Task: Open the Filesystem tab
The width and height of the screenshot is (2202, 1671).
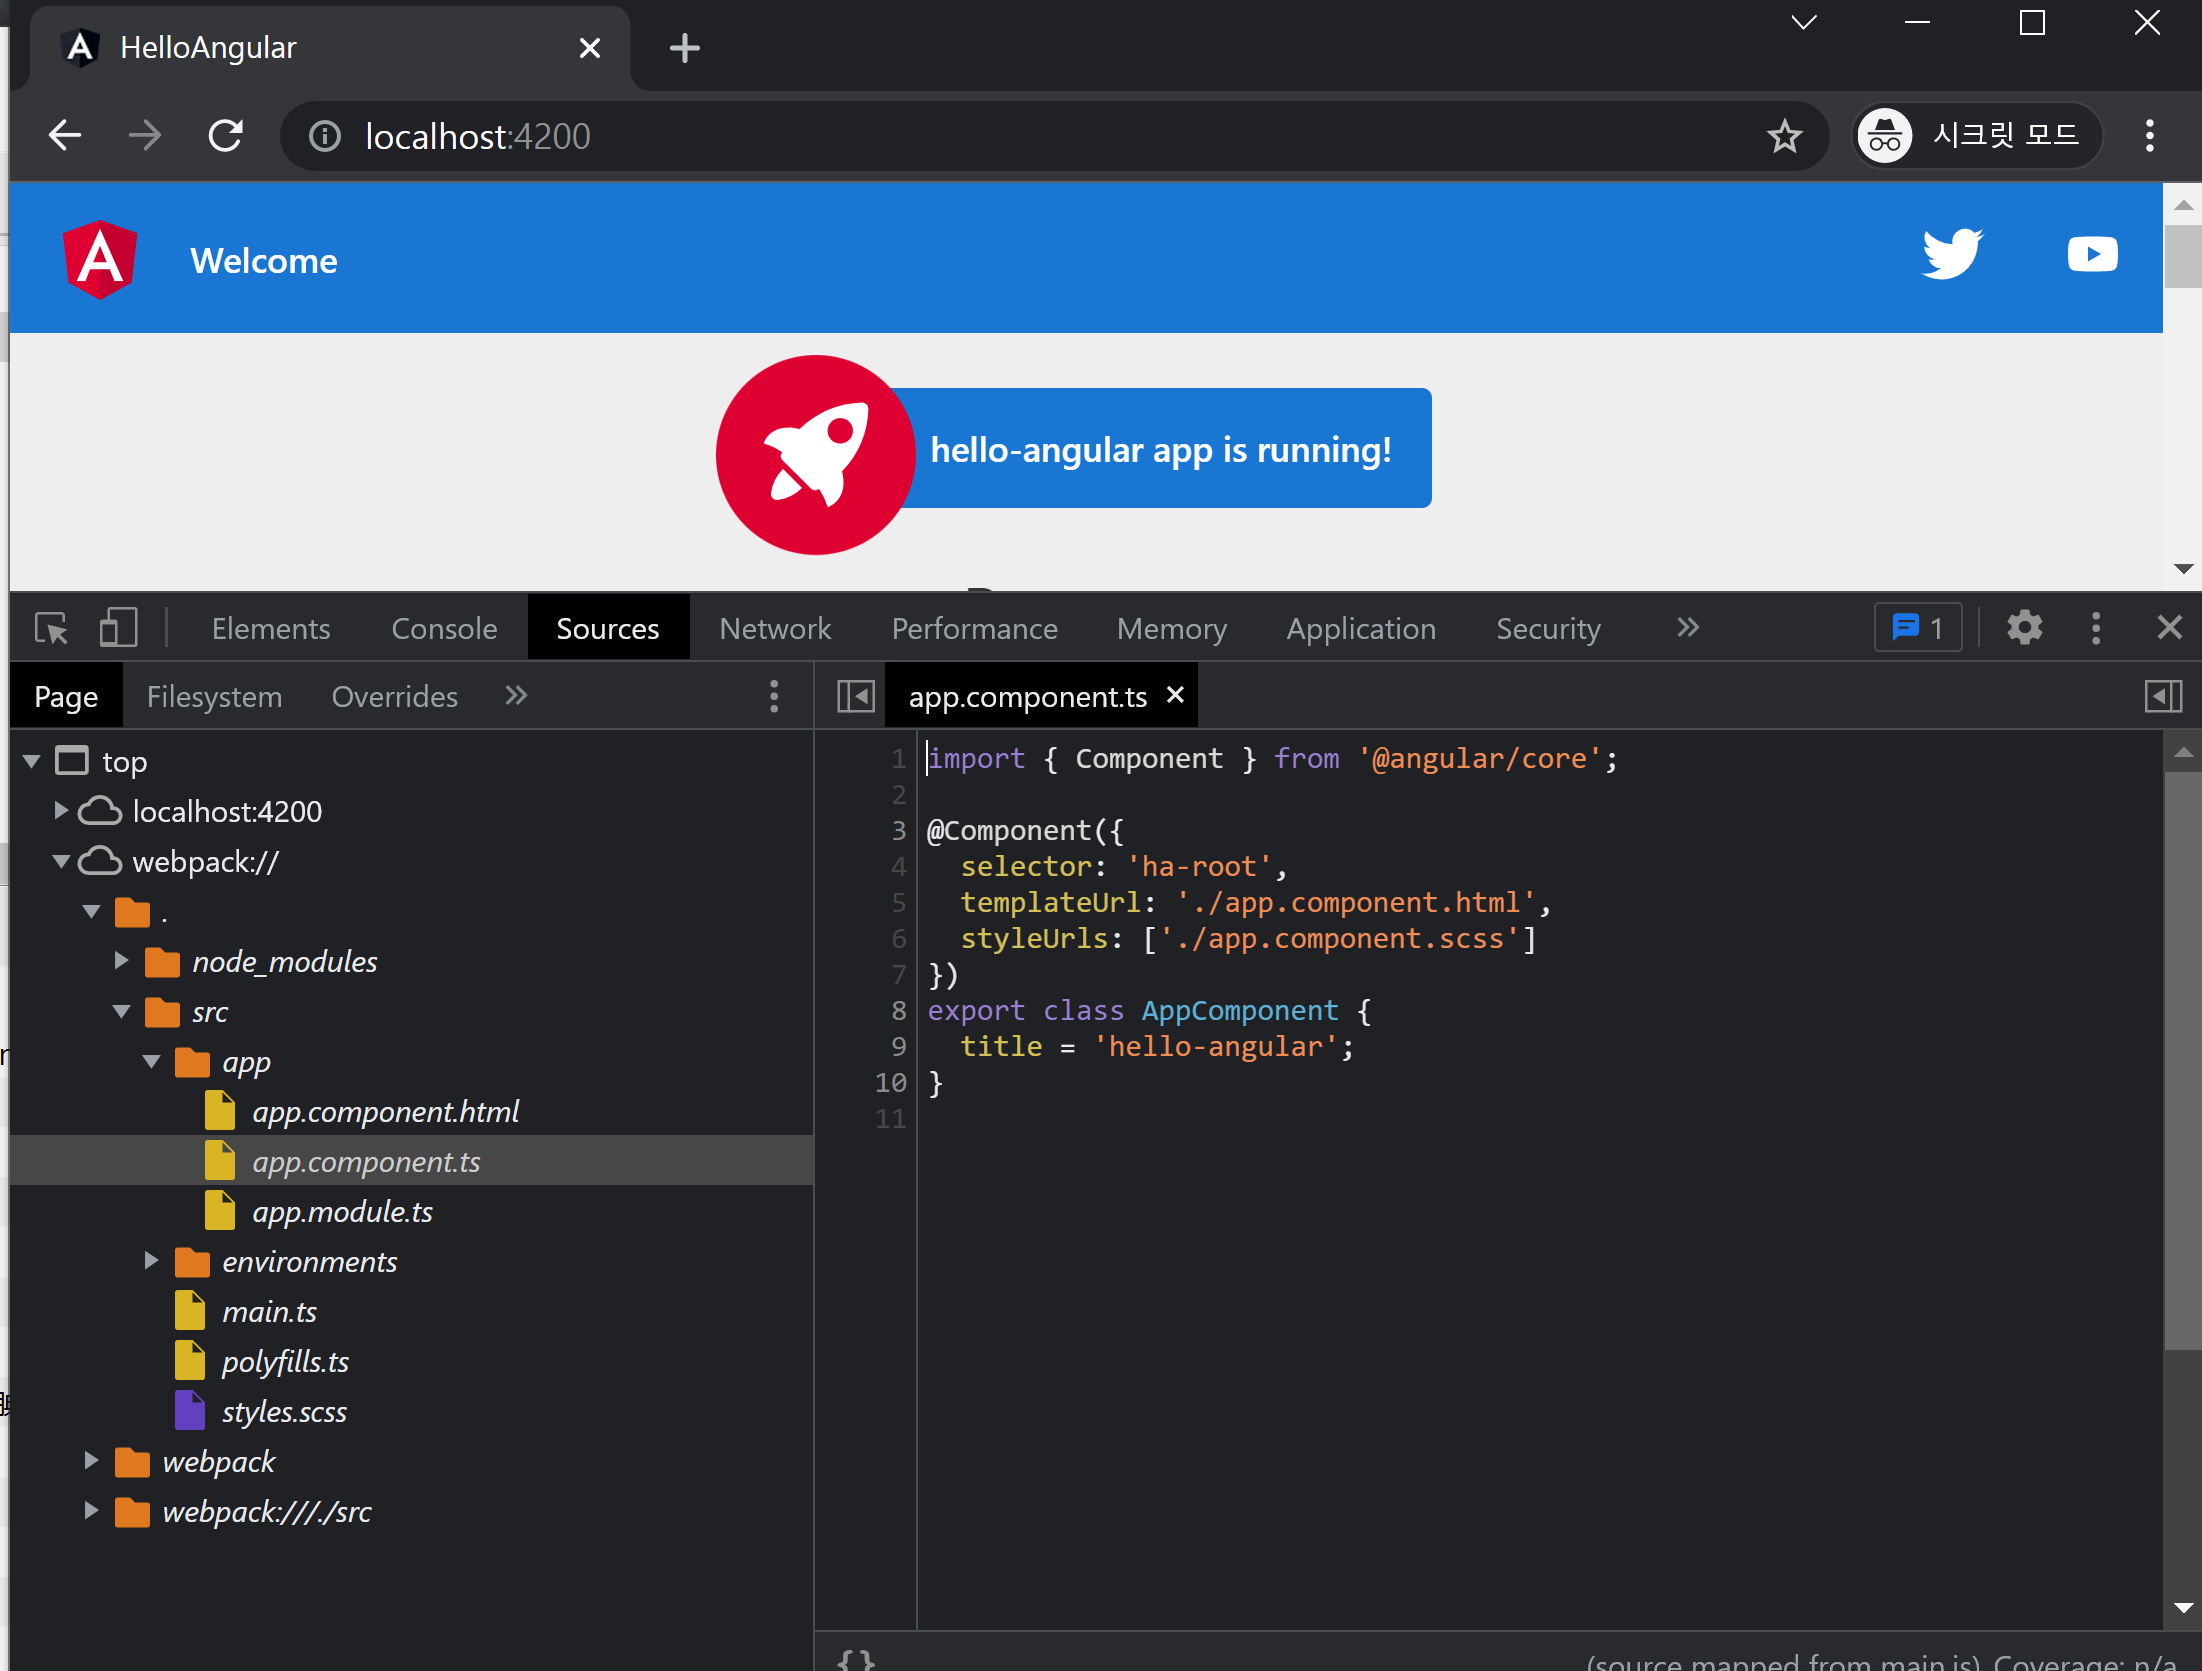Action: click(x=214, y=696)
